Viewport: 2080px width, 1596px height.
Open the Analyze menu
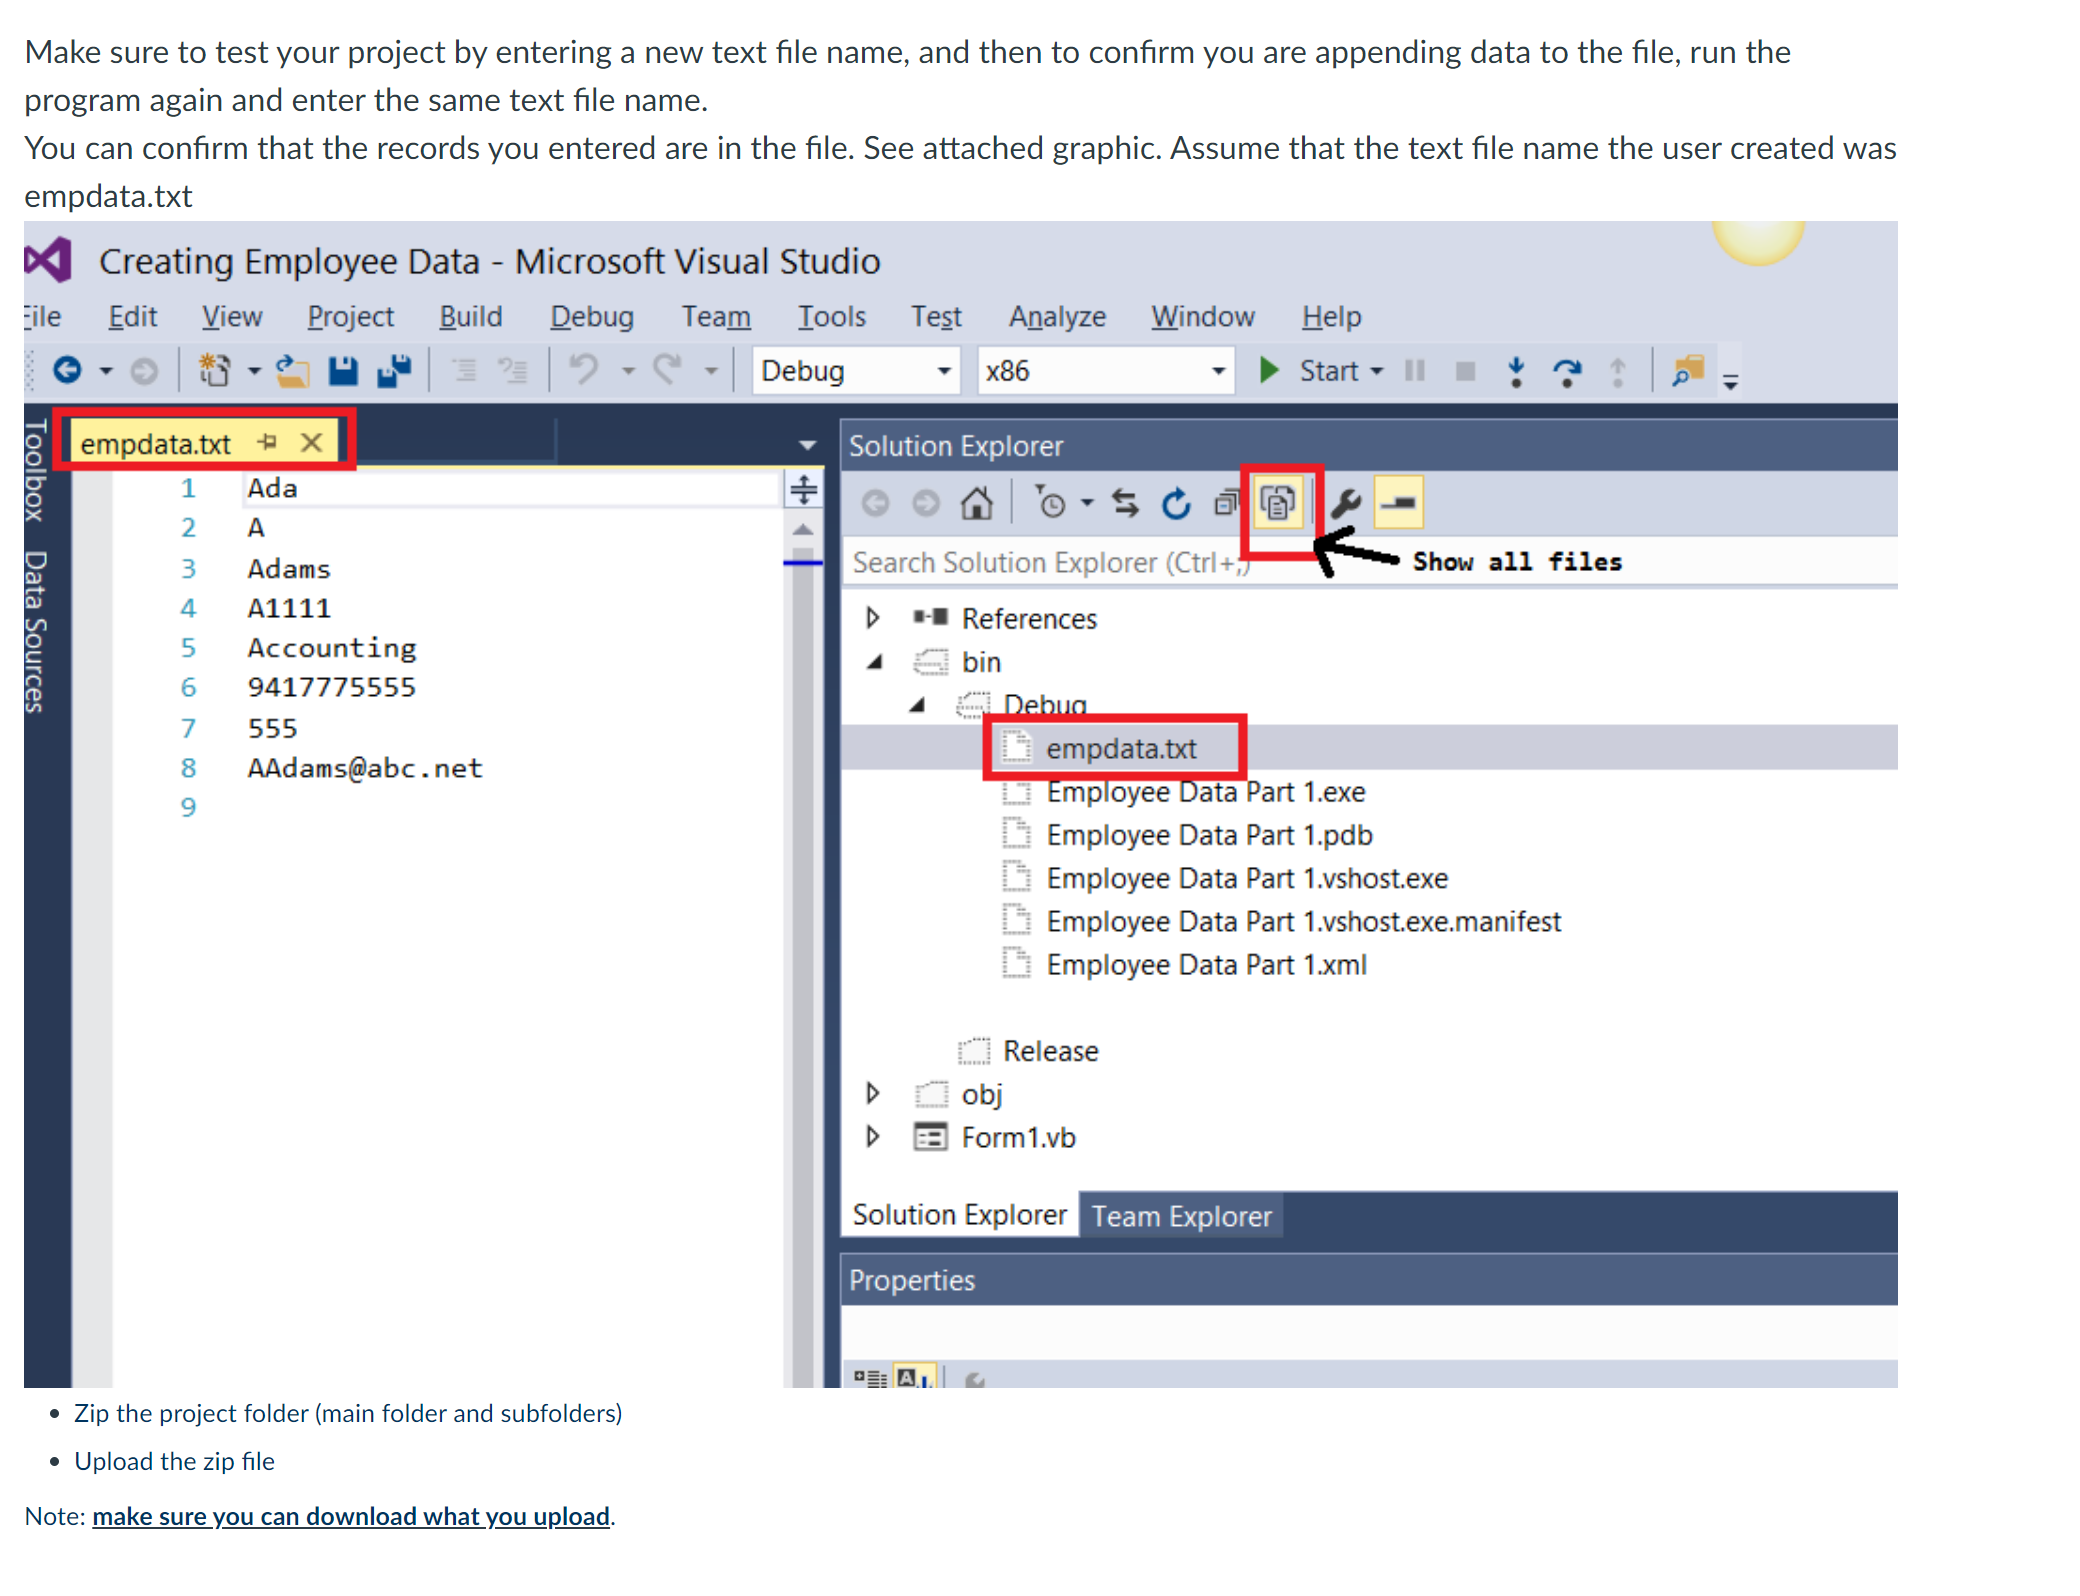tap(1057, 317)
